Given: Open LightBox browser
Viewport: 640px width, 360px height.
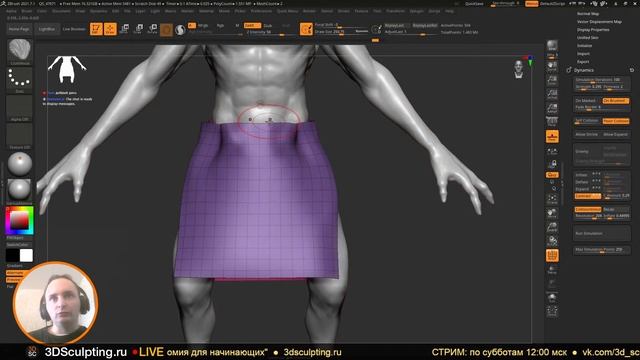Looking at the screenshot, I should 47,29.
